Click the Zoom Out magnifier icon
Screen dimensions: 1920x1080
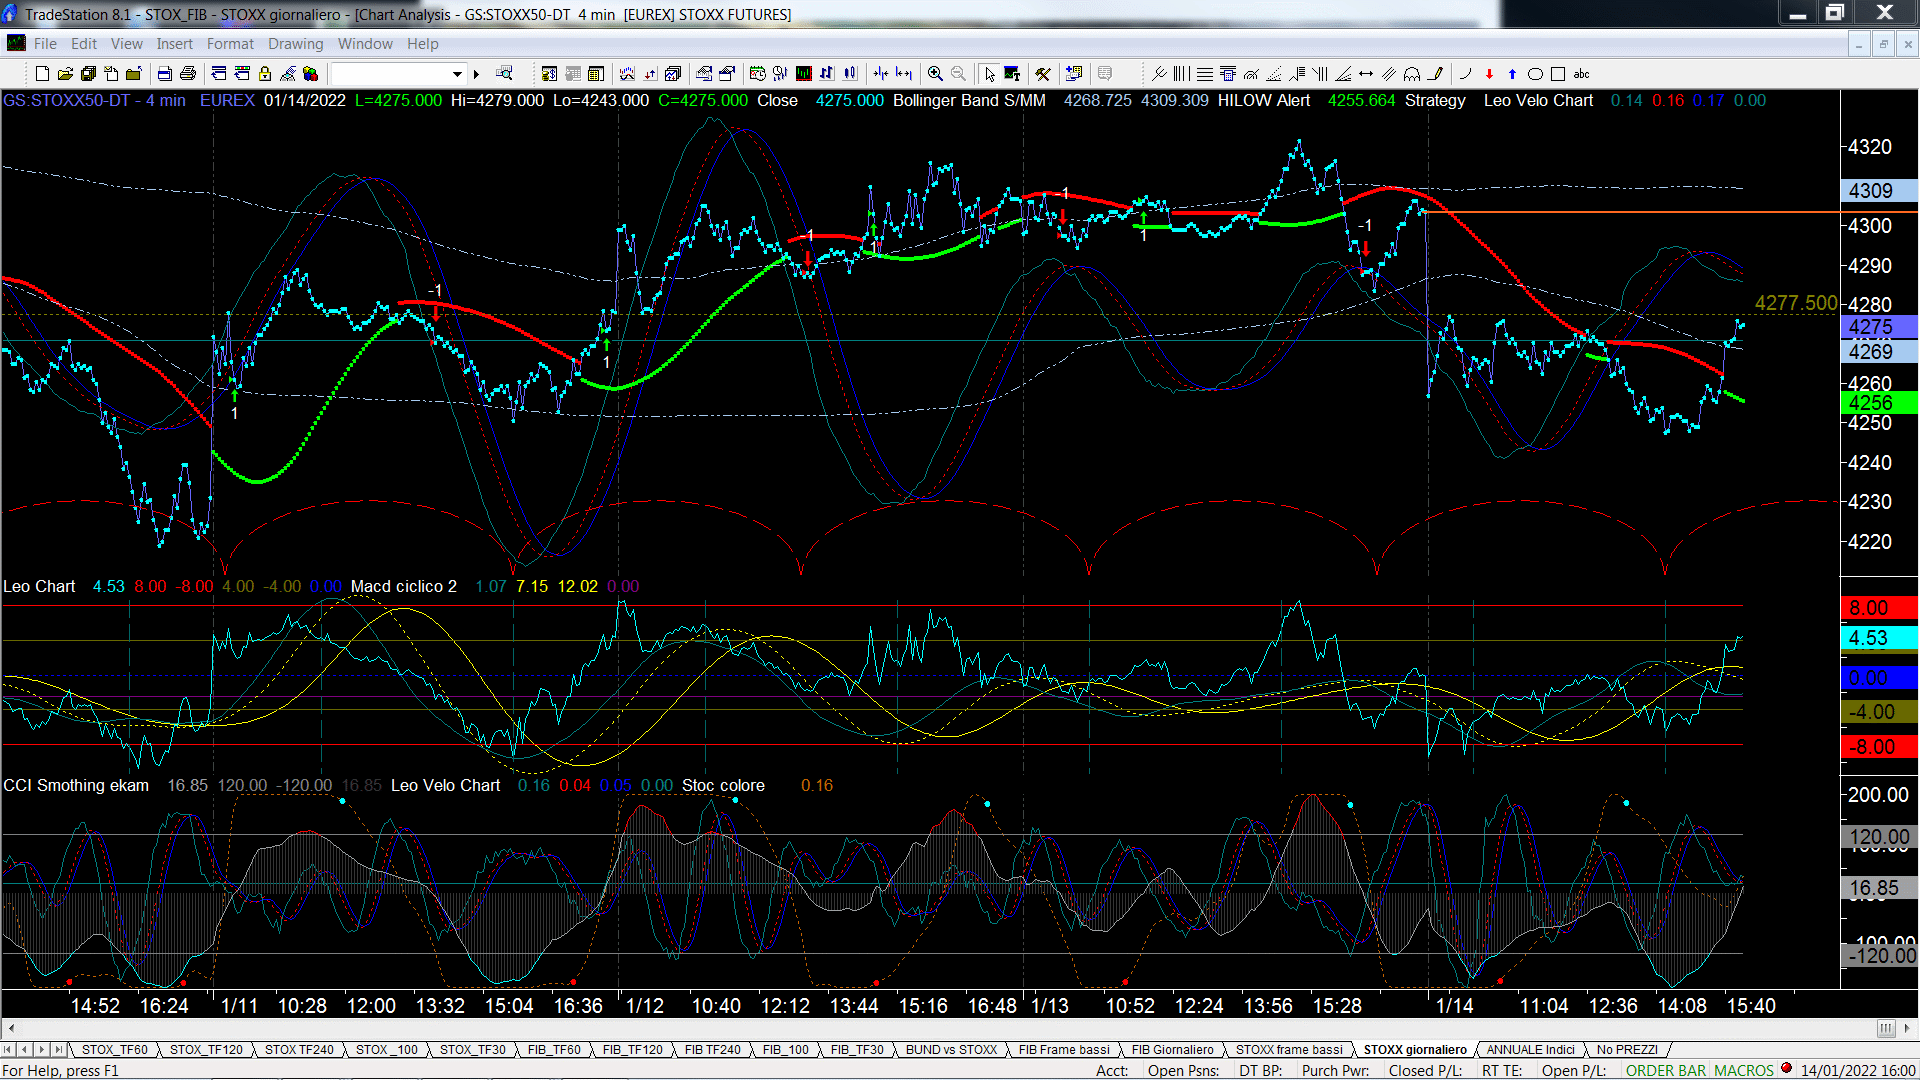[958, 74]
